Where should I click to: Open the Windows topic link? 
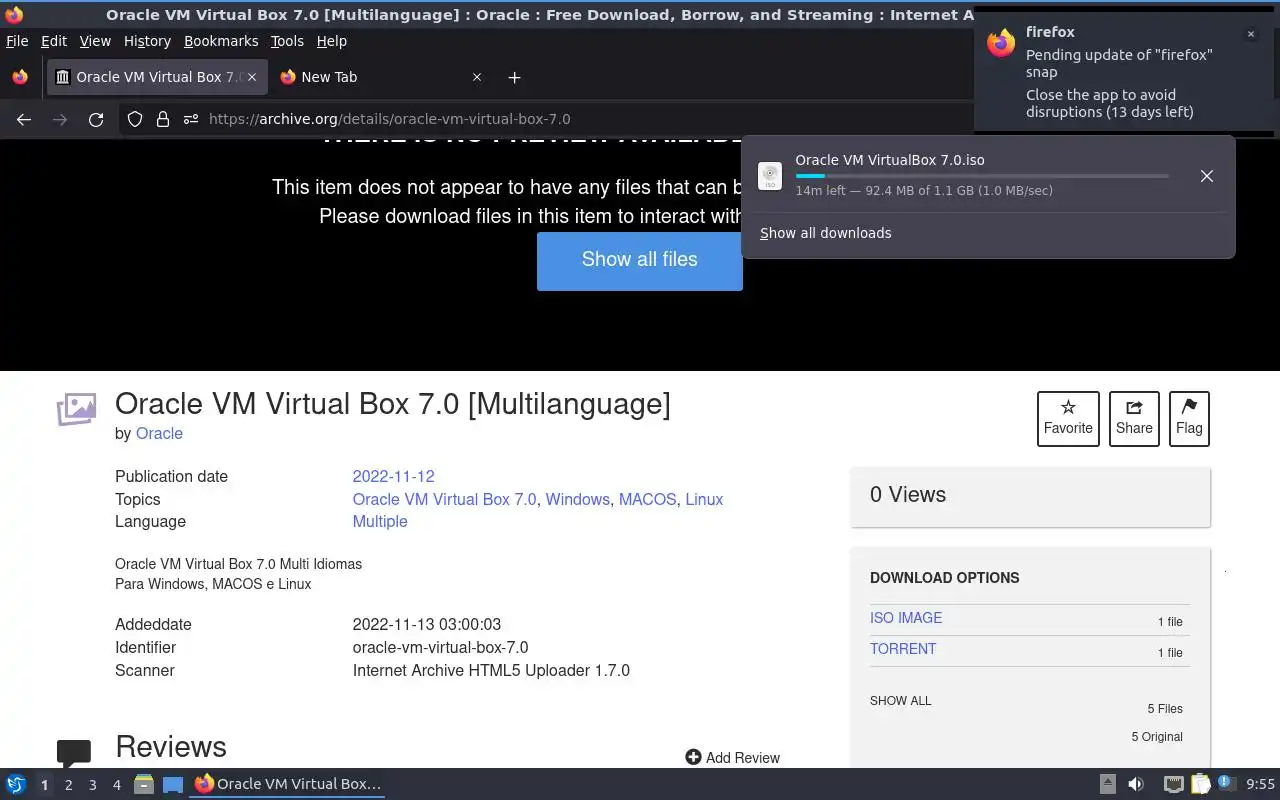pyautogui.click(x=578, y=499)
